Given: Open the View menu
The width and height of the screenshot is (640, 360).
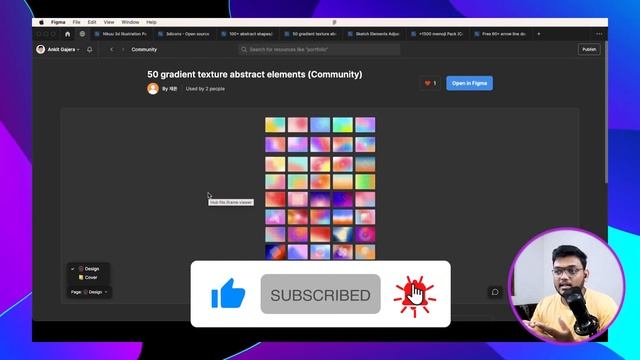Looking at the screenshot, I should [109, 22].
